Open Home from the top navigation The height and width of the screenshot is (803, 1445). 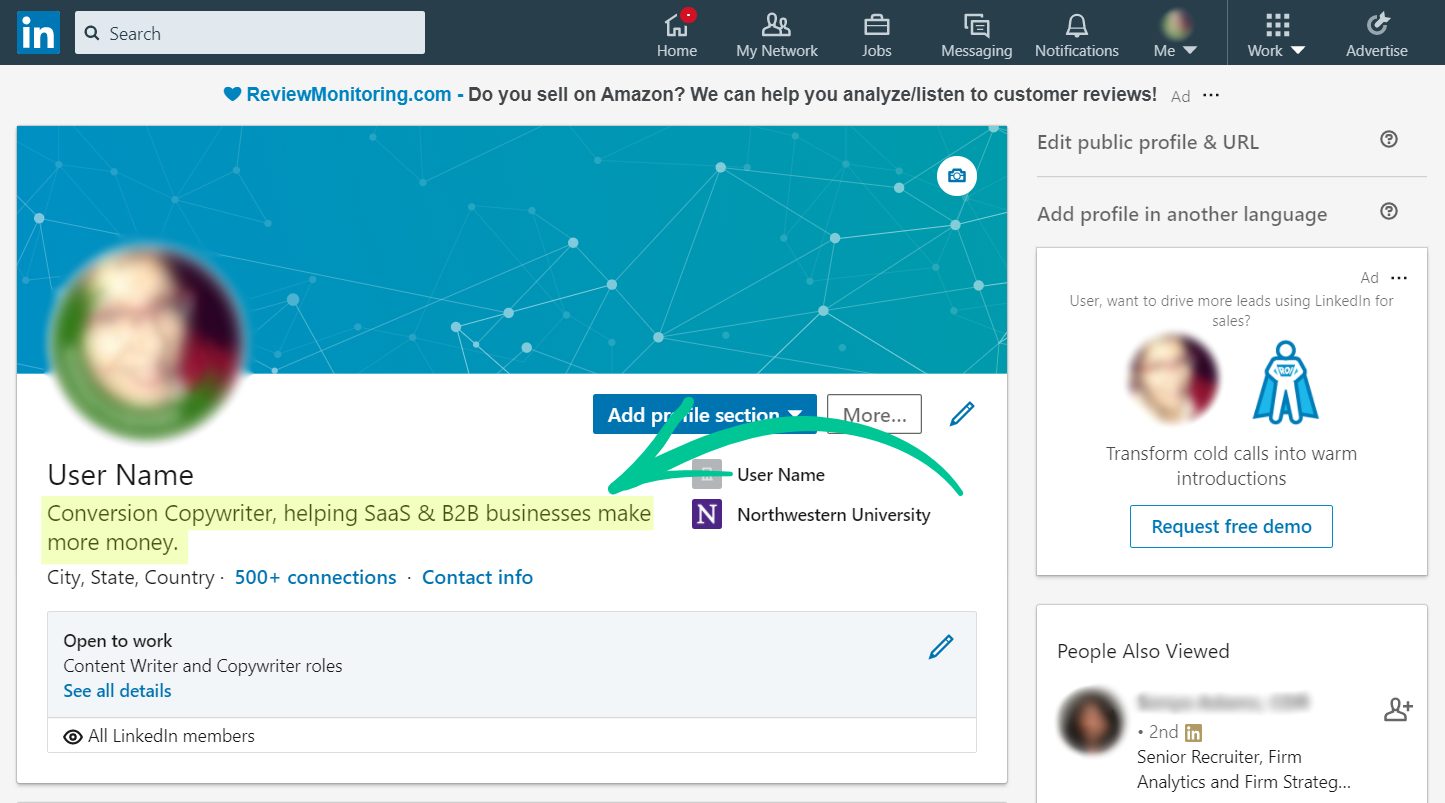point(677,34)
